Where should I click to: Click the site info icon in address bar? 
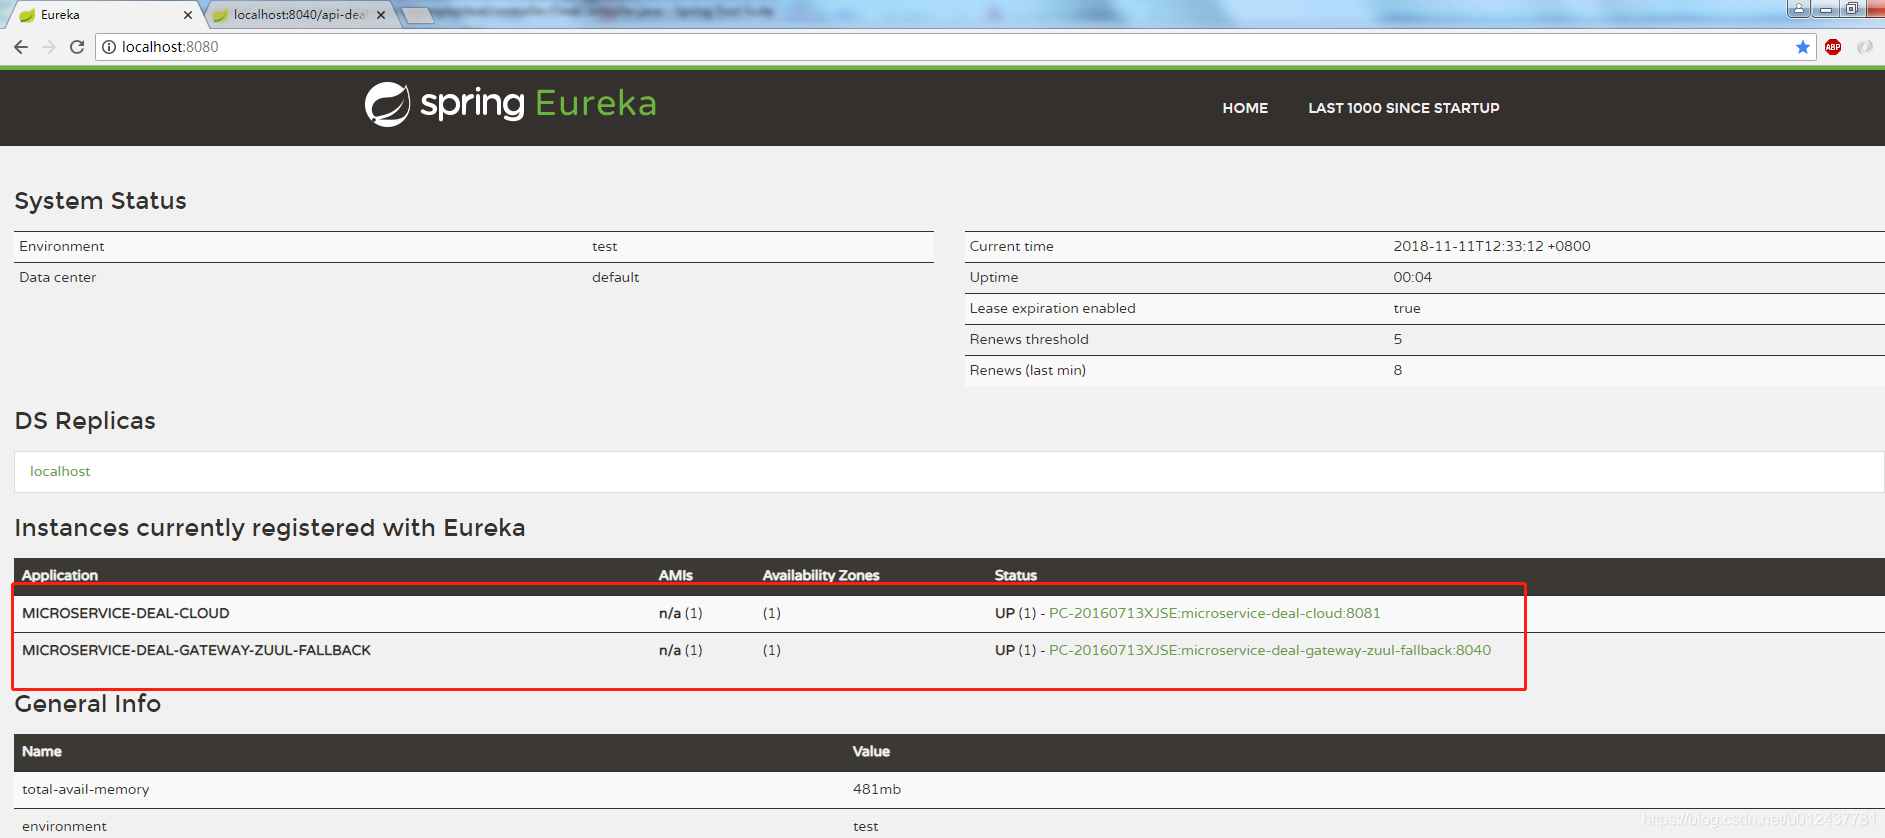tap(109, 47)
